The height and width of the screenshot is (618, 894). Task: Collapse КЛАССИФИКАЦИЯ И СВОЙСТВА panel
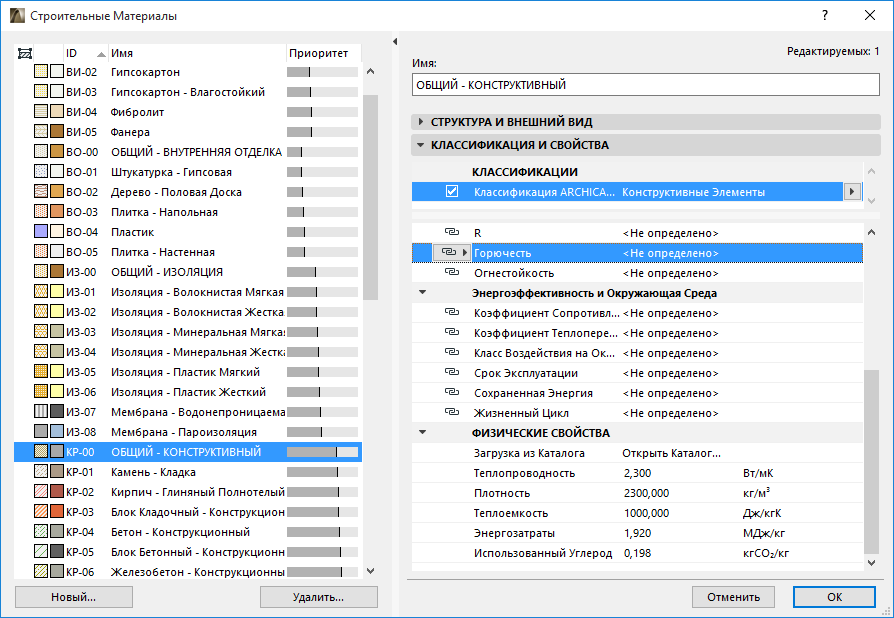421,145
